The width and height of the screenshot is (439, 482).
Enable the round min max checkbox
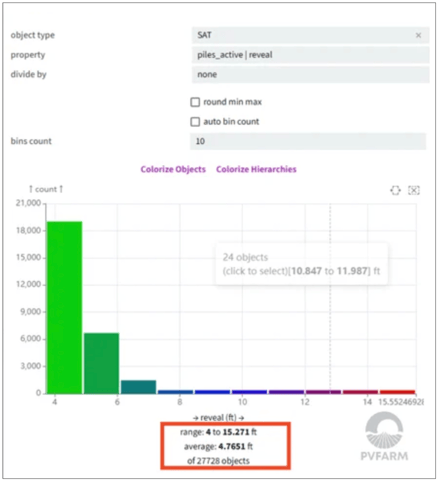coord(195,102)
